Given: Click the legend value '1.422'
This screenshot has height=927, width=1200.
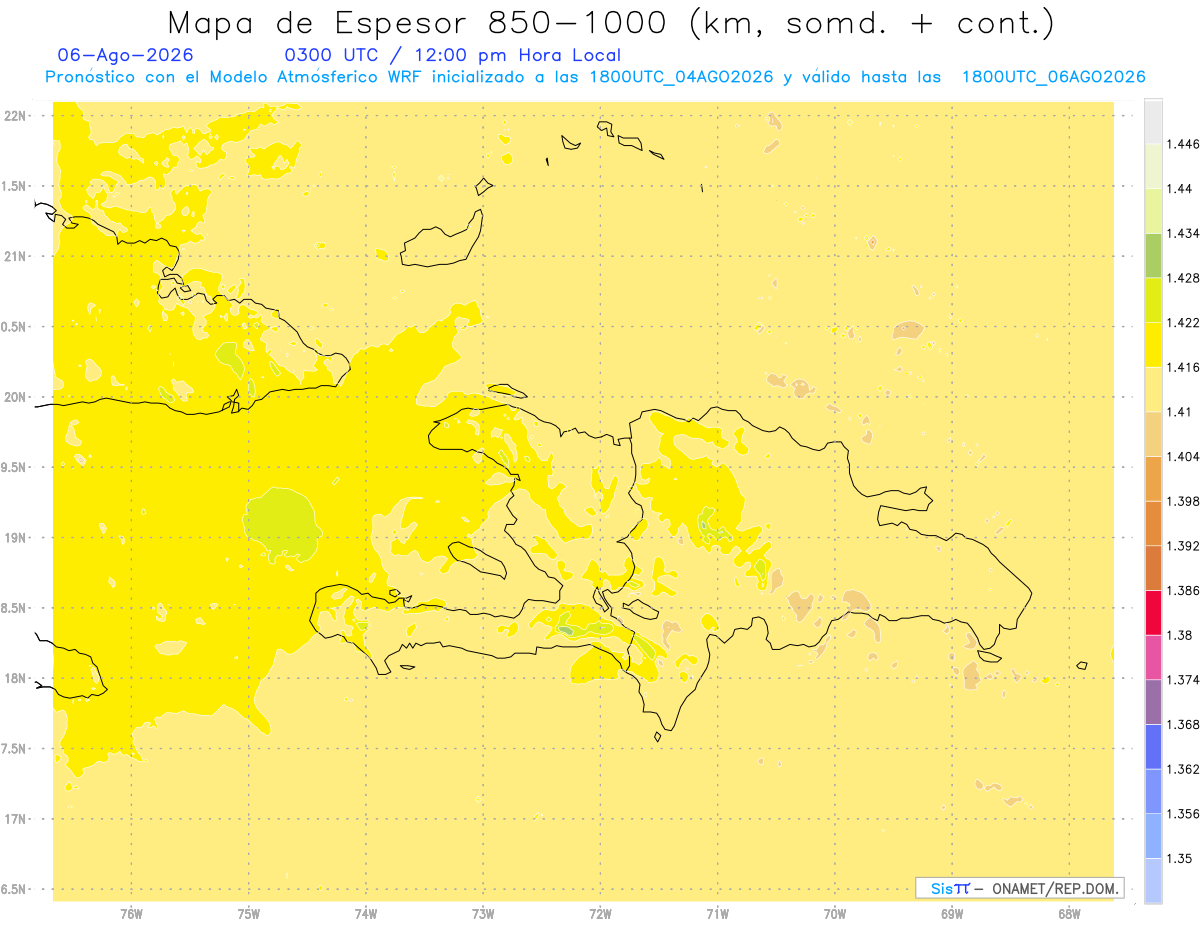Looking at the screenshot, I should pos(1184,323).
